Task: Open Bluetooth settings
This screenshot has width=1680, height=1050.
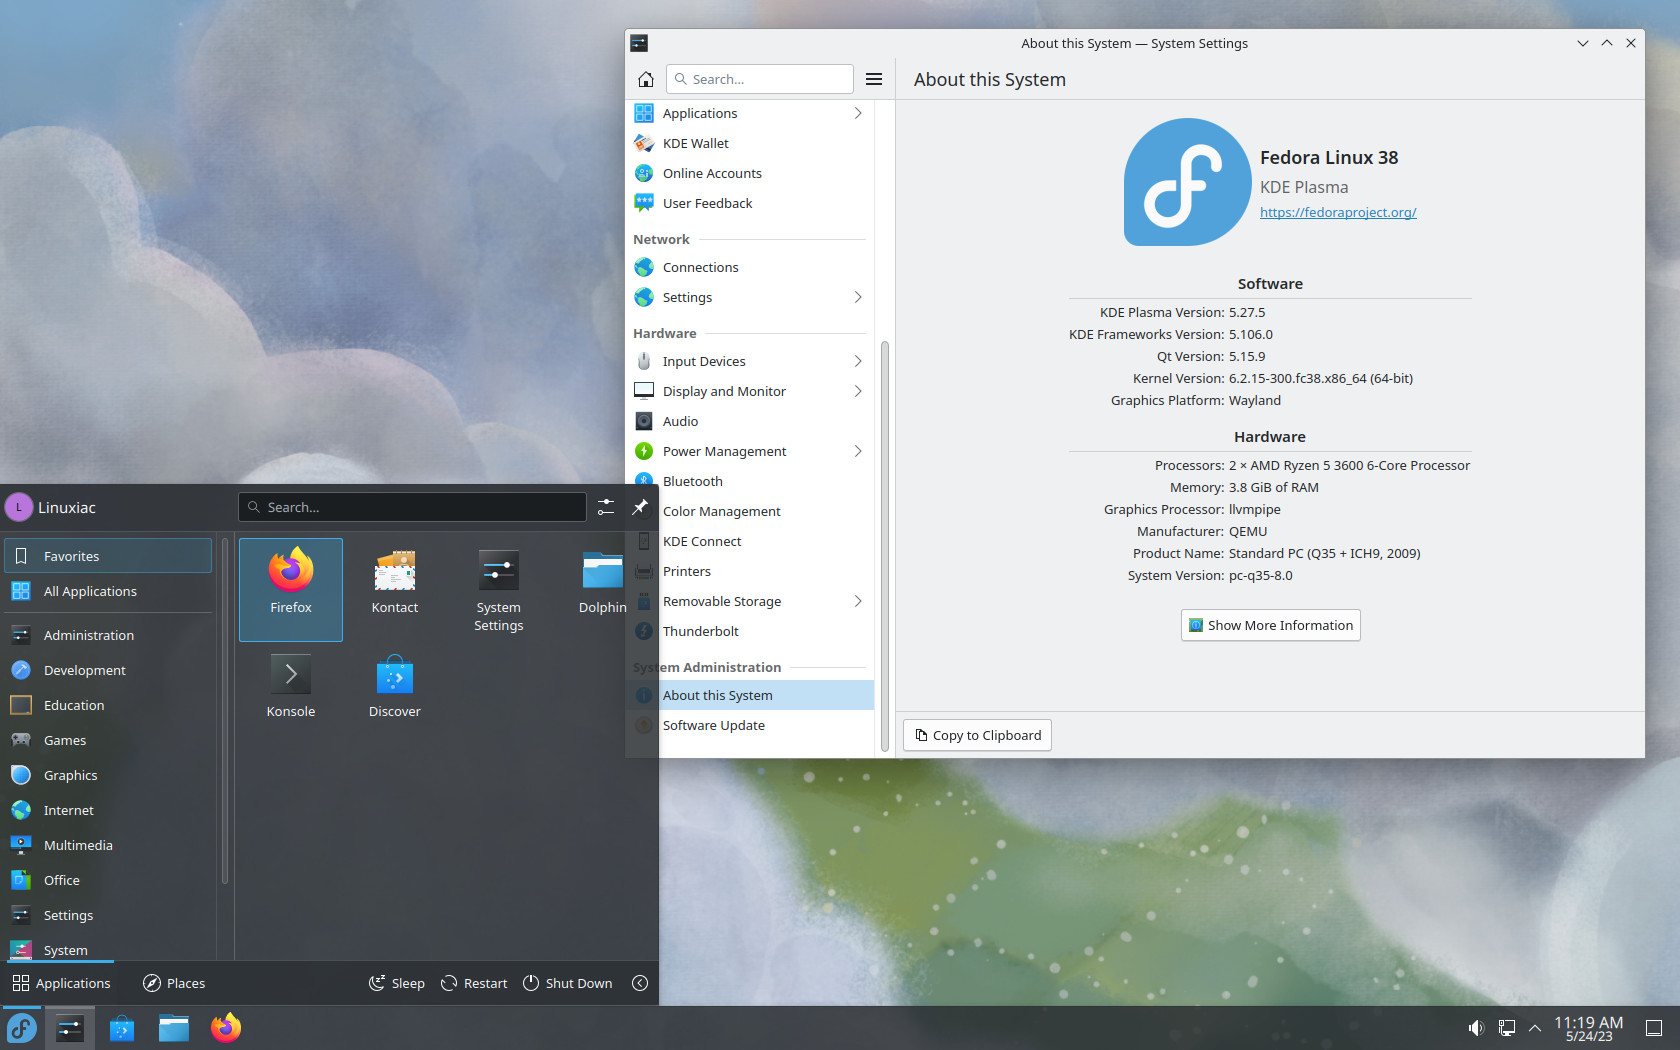Action: click(x=749, y=481)
